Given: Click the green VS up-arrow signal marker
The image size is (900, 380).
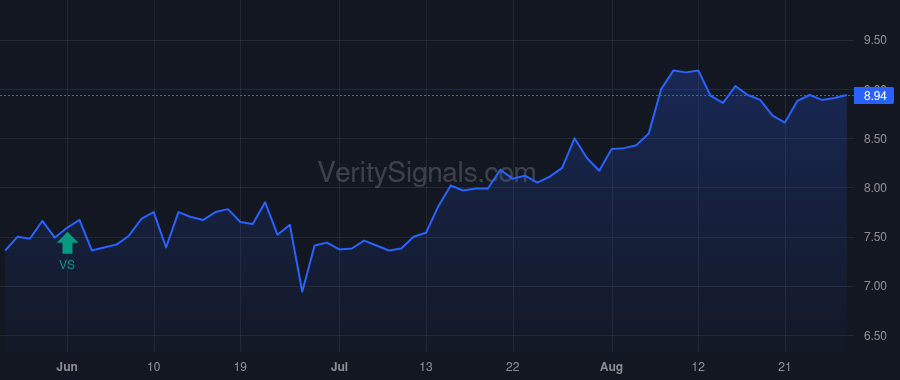Looking at the screenshot, I should click(x=67, y=243).
